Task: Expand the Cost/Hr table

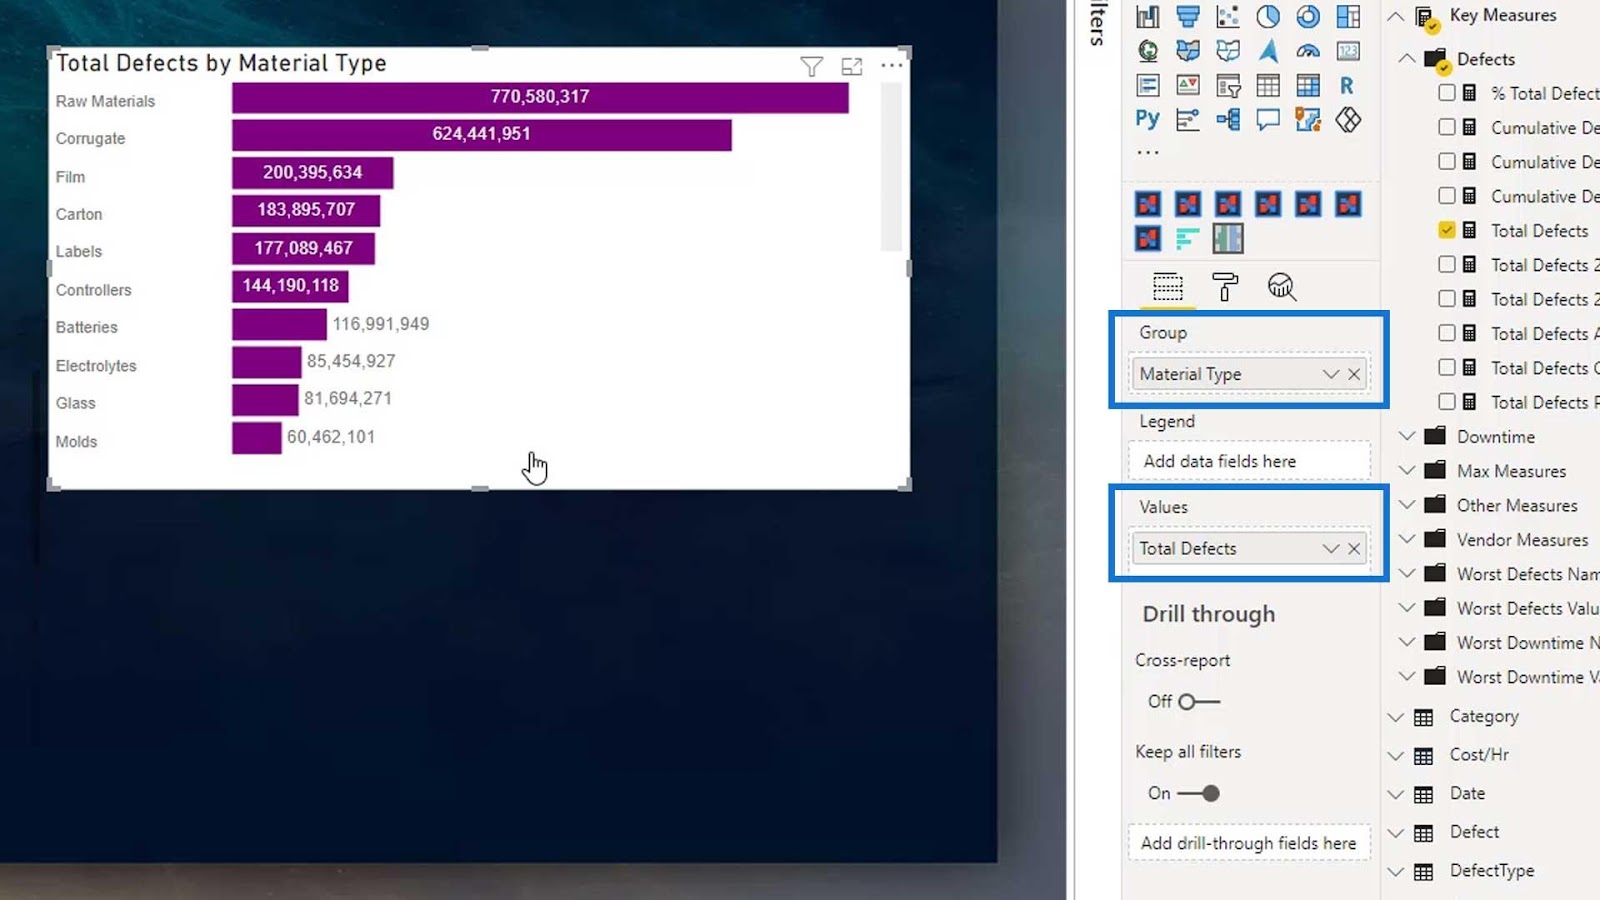Action: pos(1396,755)
